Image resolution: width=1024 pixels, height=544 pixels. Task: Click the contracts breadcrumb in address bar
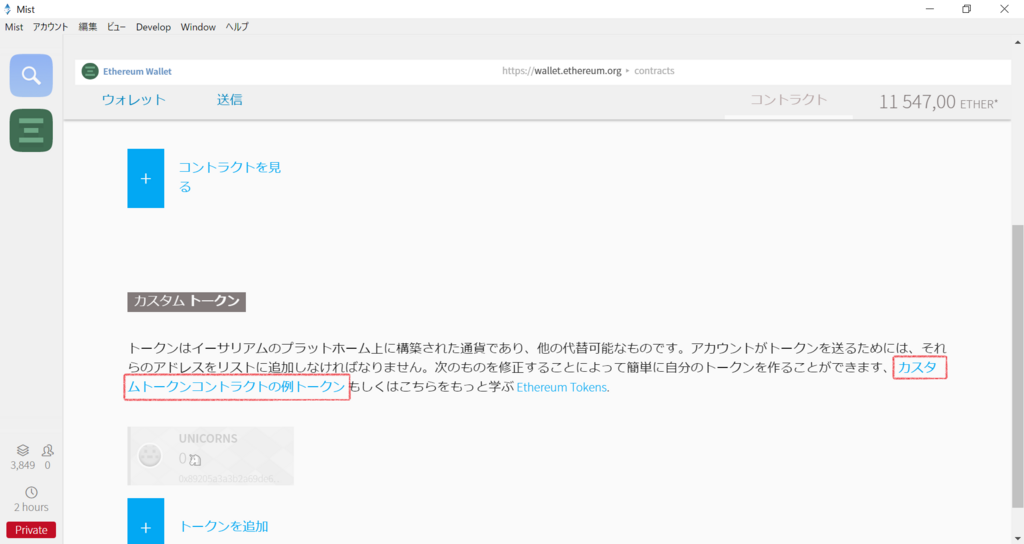[654, 71]
